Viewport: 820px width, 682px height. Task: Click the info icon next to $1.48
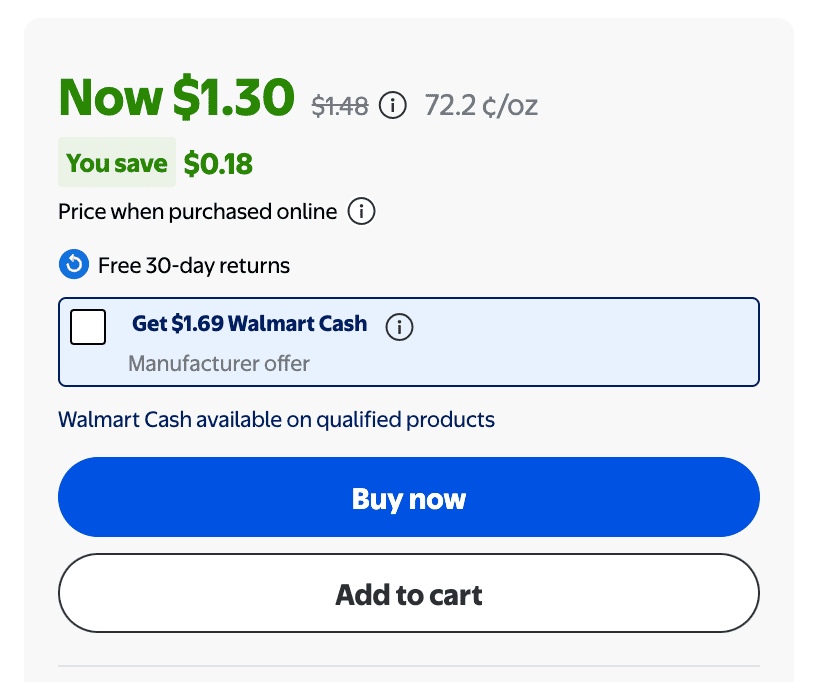pyautogui.click(x=393, y=105)
